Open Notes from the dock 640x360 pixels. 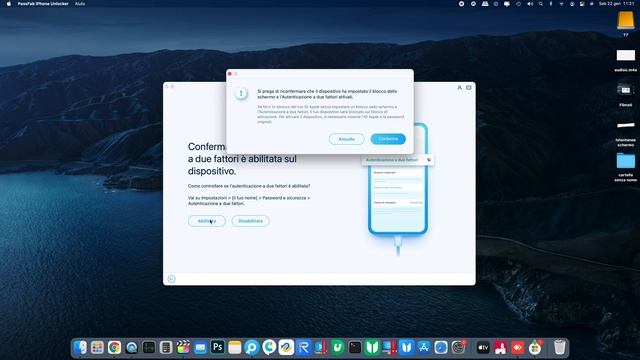[235, 347]
